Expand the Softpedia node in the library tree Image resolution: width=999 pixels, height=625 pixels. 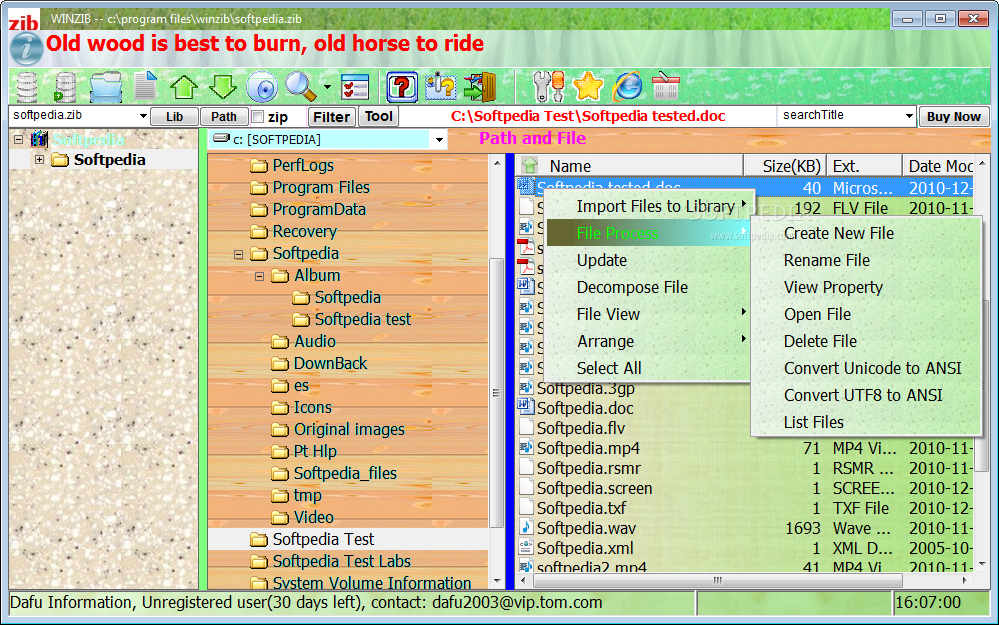coord(40,159)
